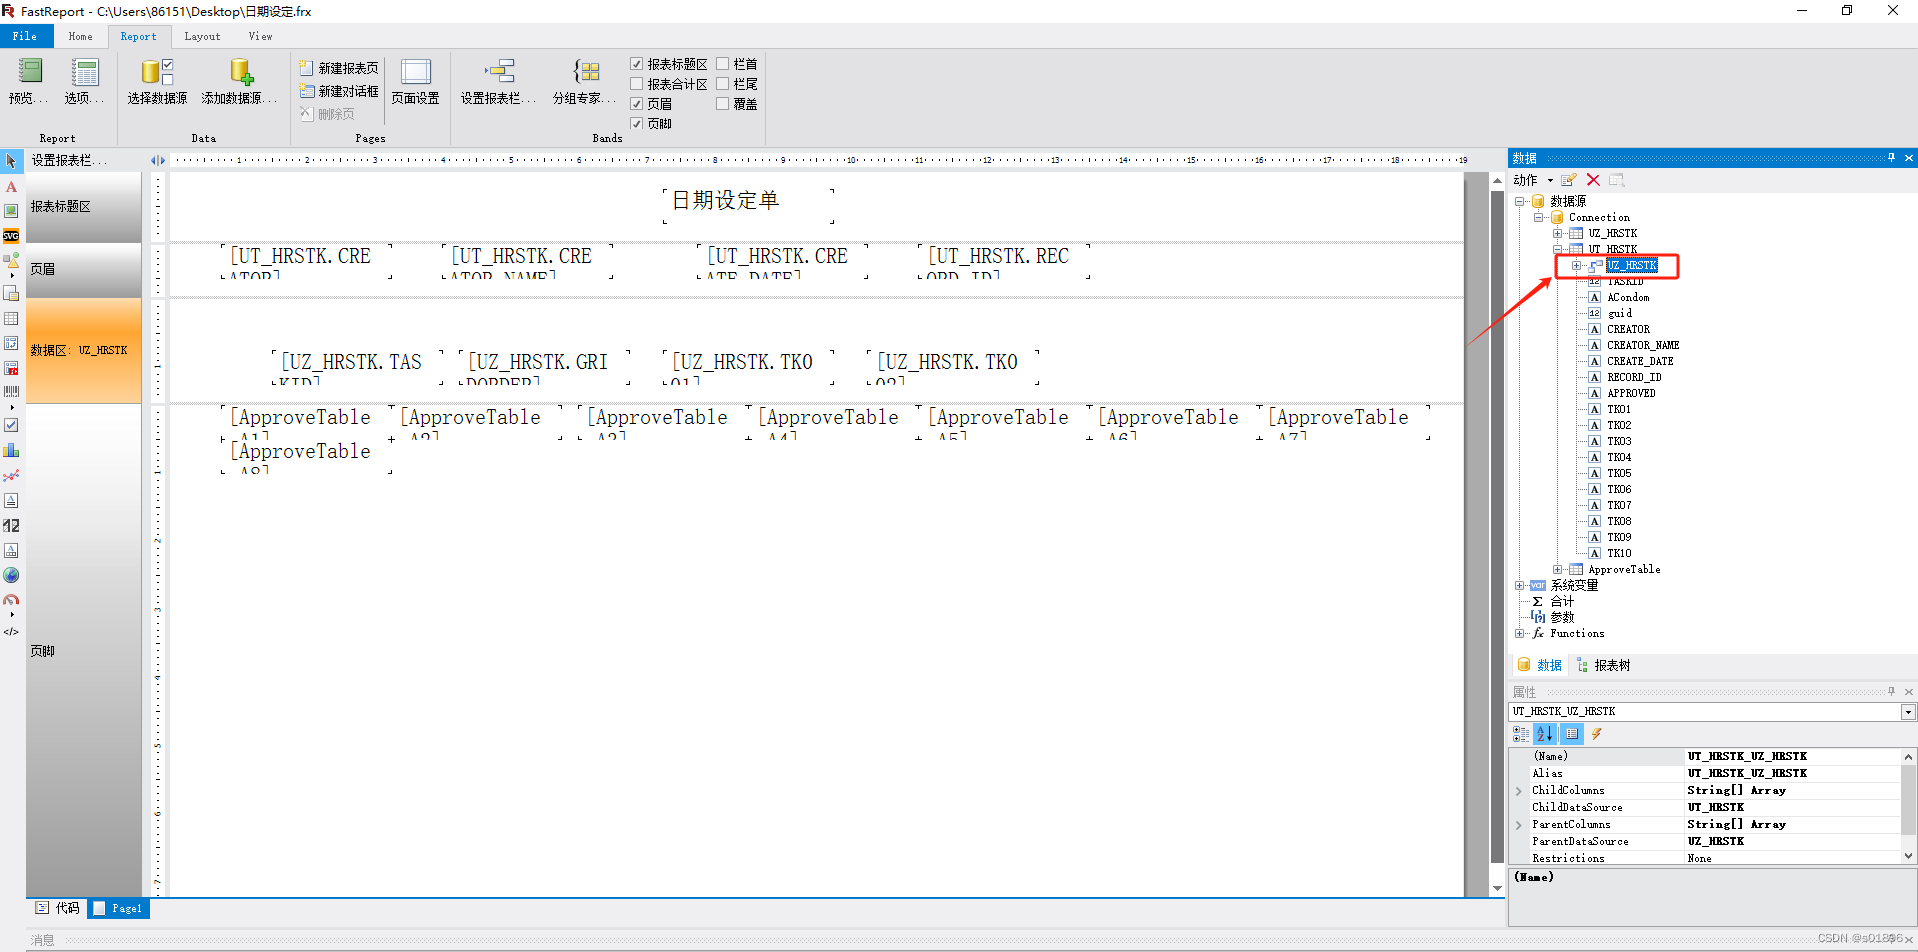Expand the UZ_HRSTK table under Connection

1558,233
